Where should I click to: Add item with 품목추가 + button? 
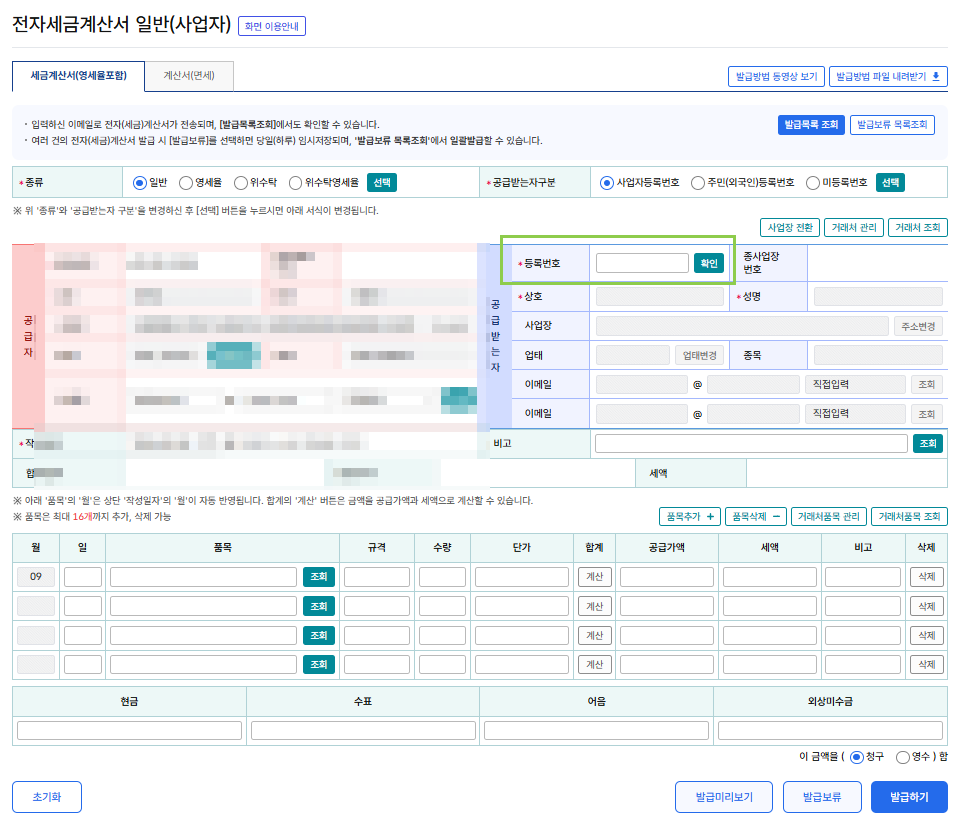690,517
